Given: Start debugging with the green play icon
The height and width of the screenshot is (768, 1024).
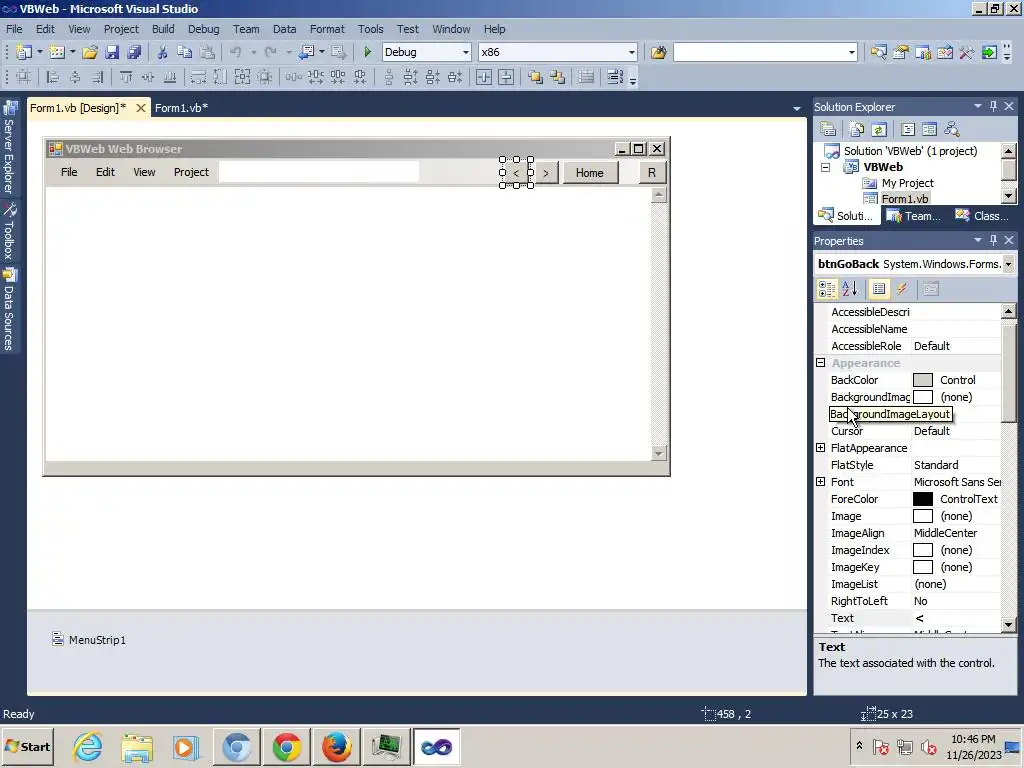Looking at the screenshot, I should click(x=367, y=52).
